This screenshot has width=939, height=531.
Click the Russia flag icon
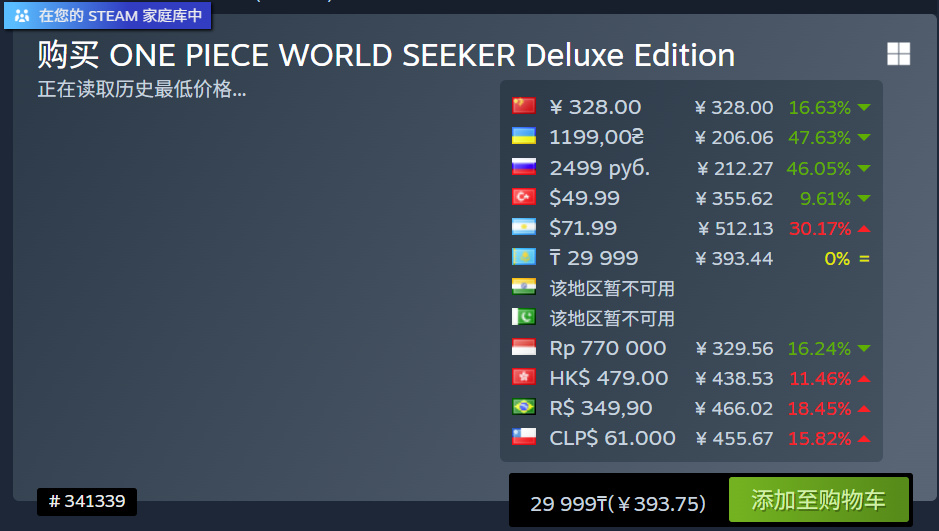click(x=523, y=167)
